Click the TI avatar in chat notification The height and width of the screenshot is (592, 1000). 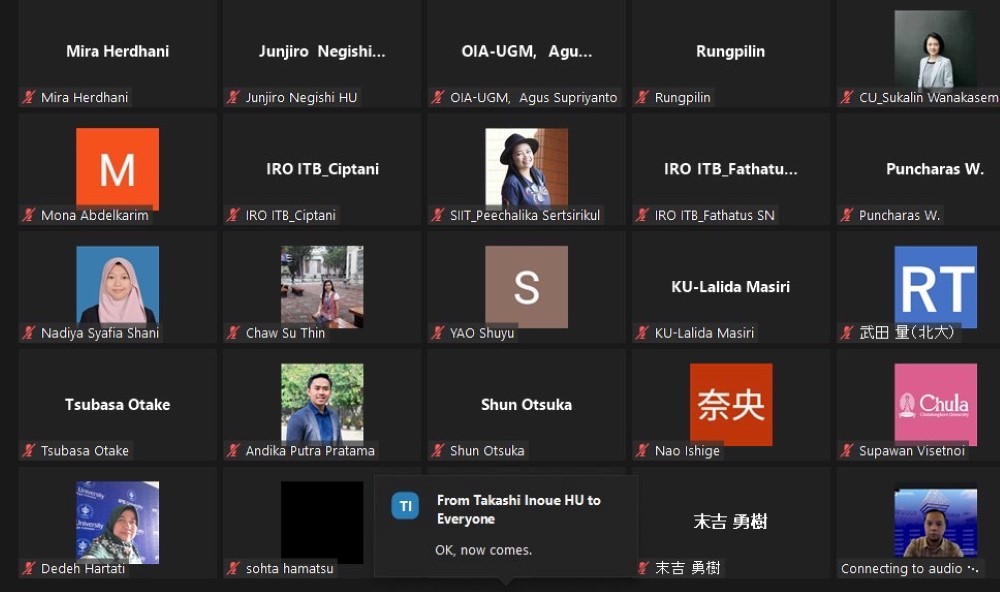tap(405, 506)
